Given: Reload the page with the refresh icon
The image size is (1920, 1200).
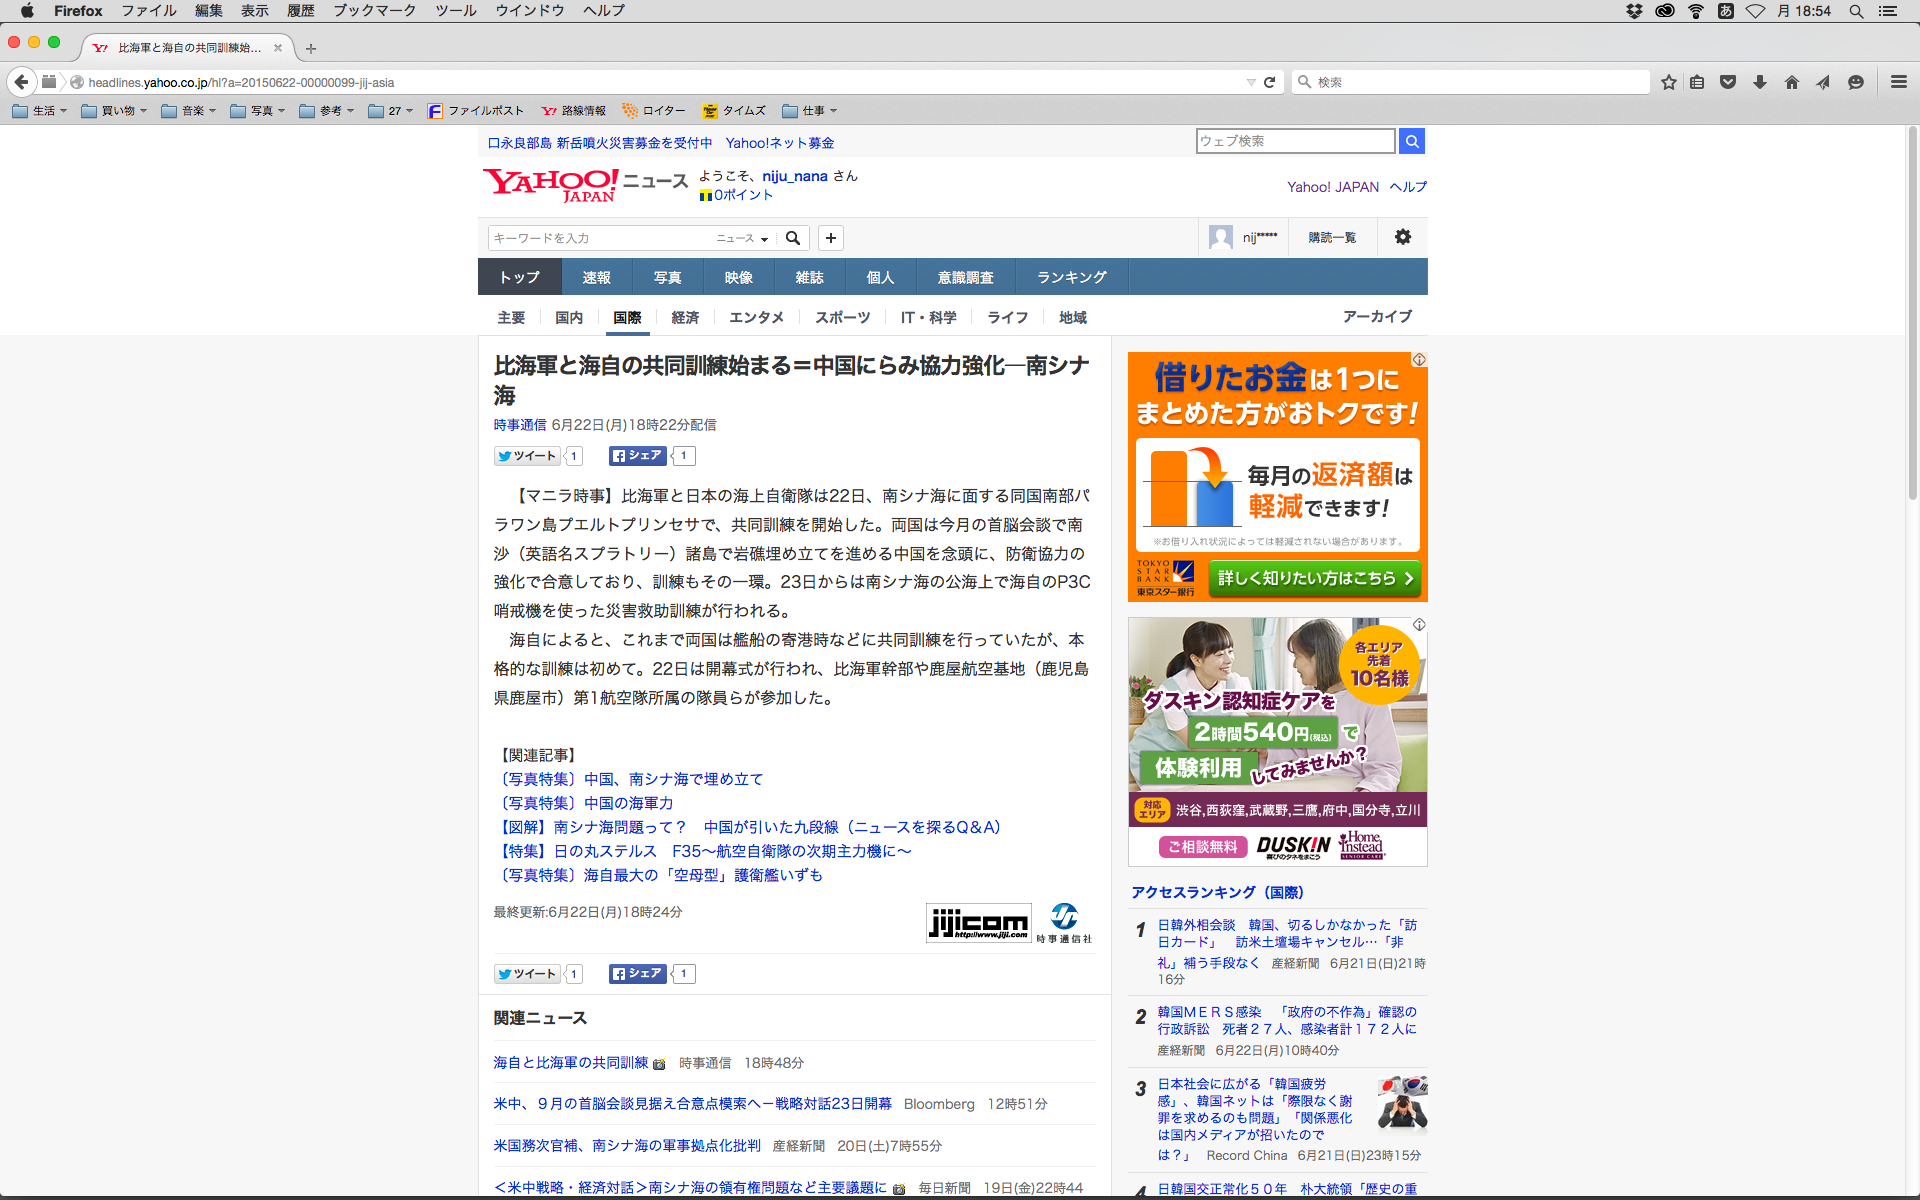Looking at the screenshot, I should click(x=1270, y=82).
